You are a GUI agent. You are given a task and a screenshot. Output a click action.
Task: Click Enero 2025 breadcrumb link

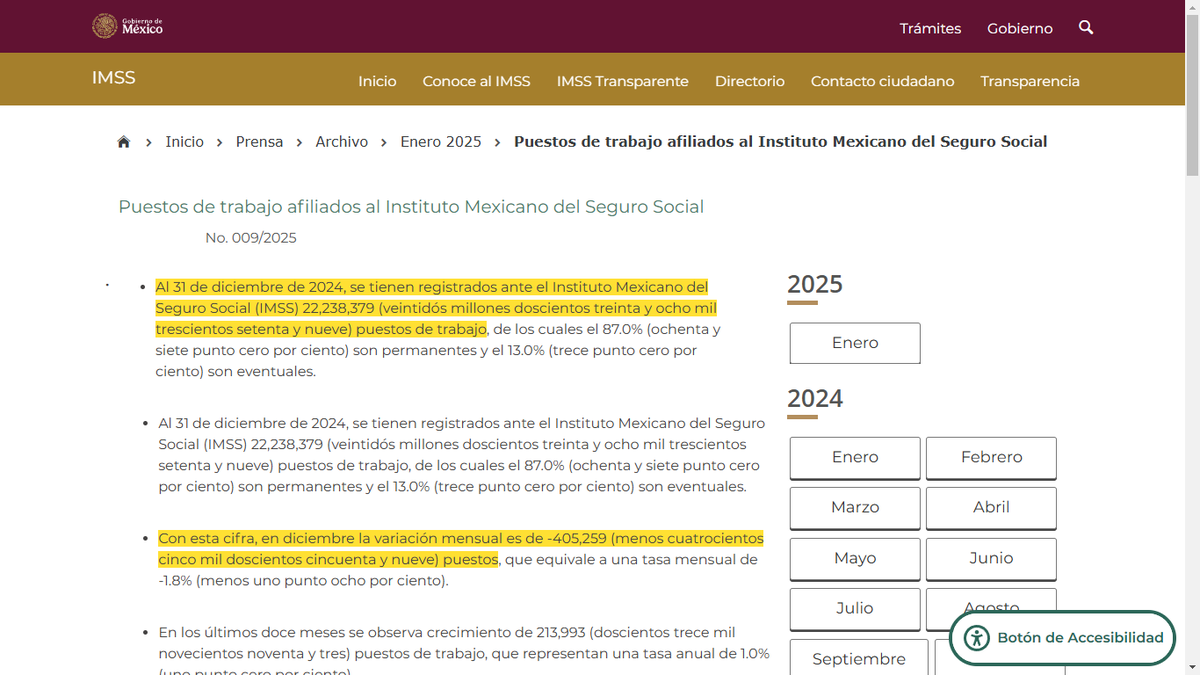coord(441,142)
